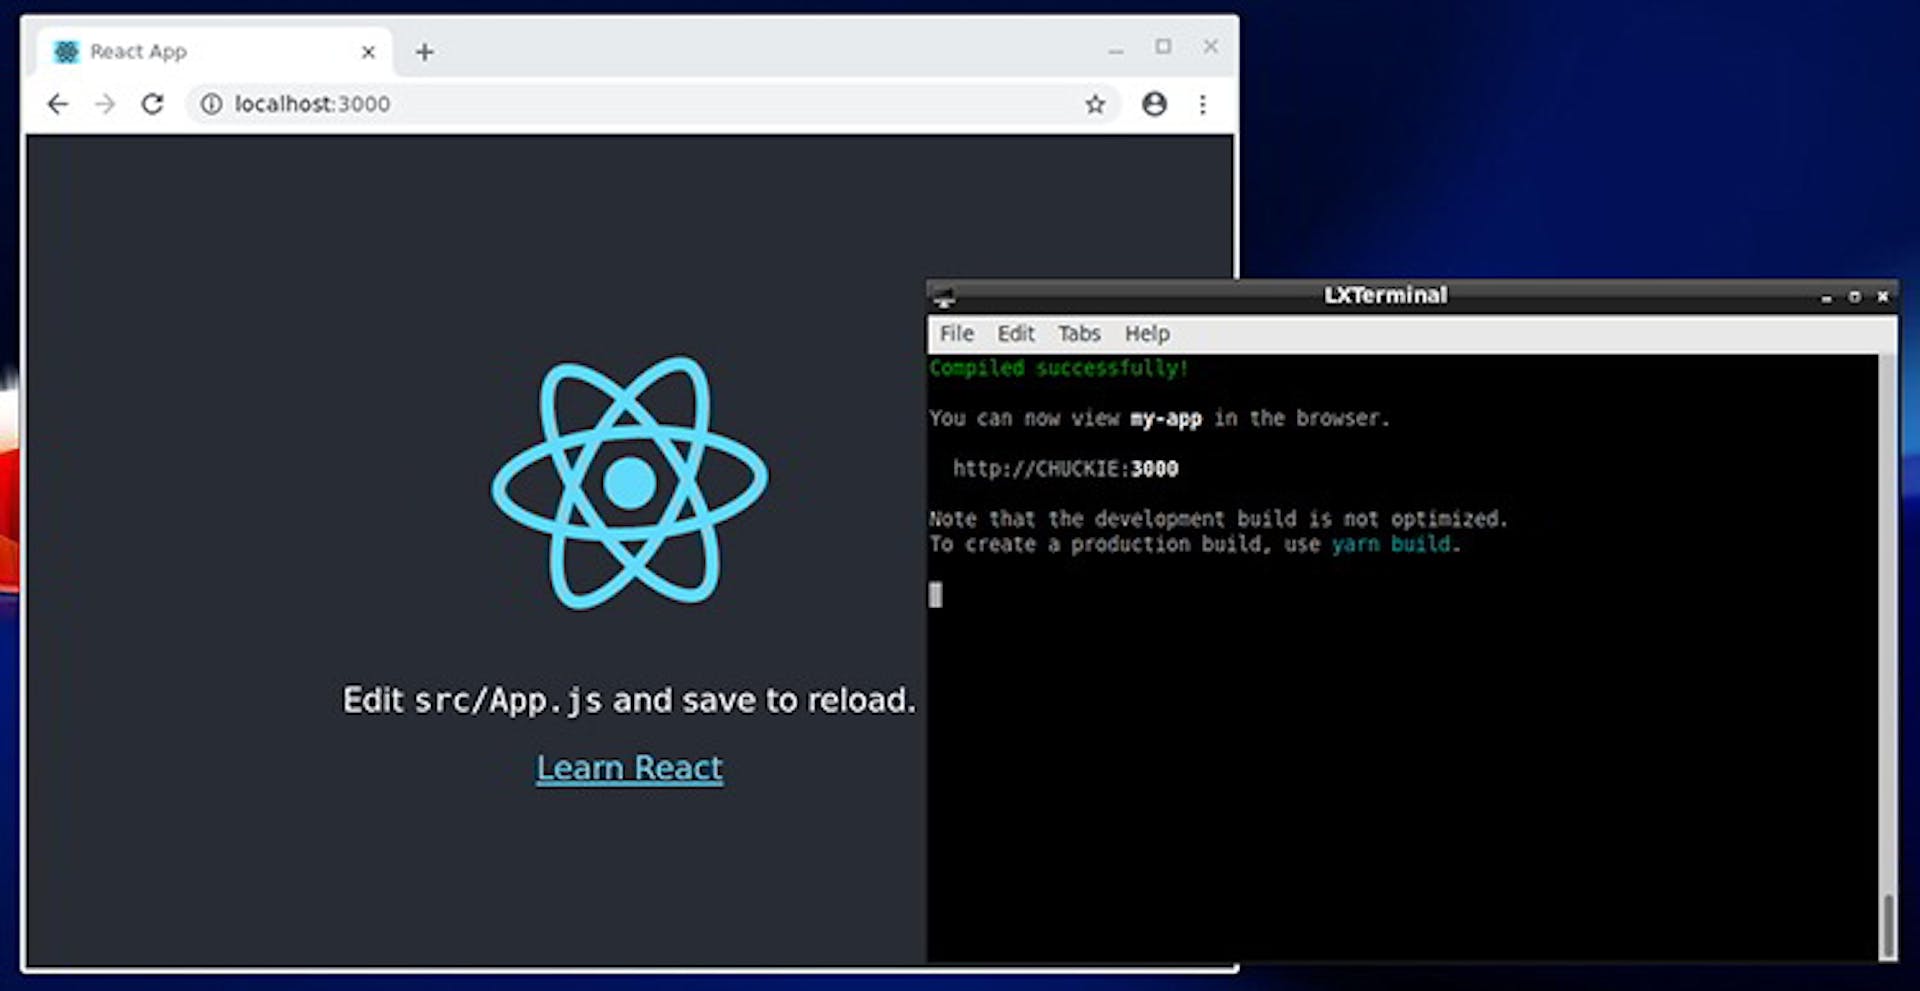Screen dimensions: 1920x991
Task: Open the Help menu in LXTerminal
Action: (1147, 334)
